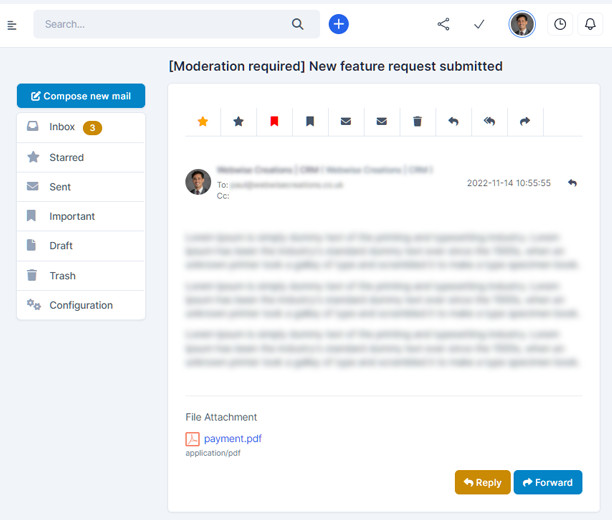This screenshot has width=612, height=520.
Task: Click the red bookmark toolbar icon
Action: coord(274,121)
